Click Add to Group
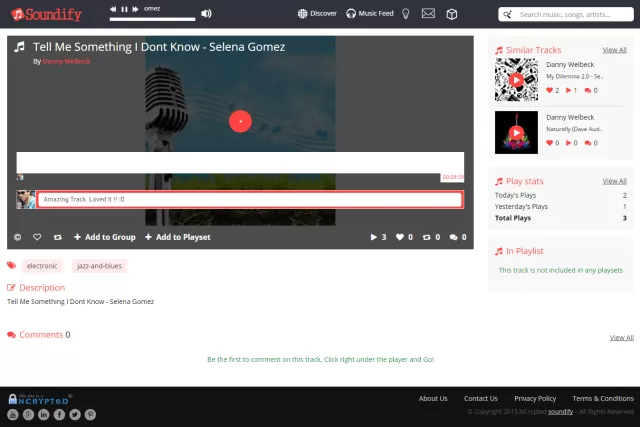 [x=105, y=237]
